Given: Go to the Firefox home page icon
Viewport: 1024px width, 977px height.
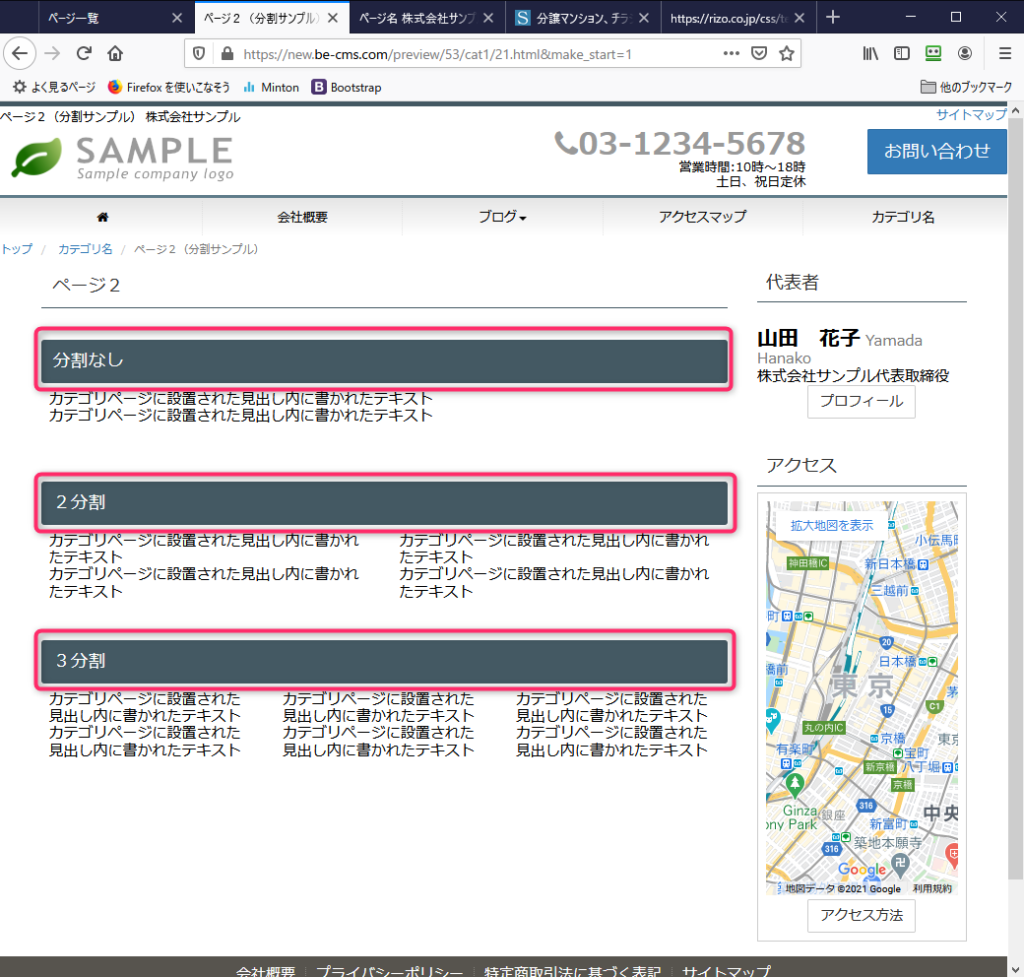Looking at the screenshot, I should pyautogui.click(x=116, y=54).
